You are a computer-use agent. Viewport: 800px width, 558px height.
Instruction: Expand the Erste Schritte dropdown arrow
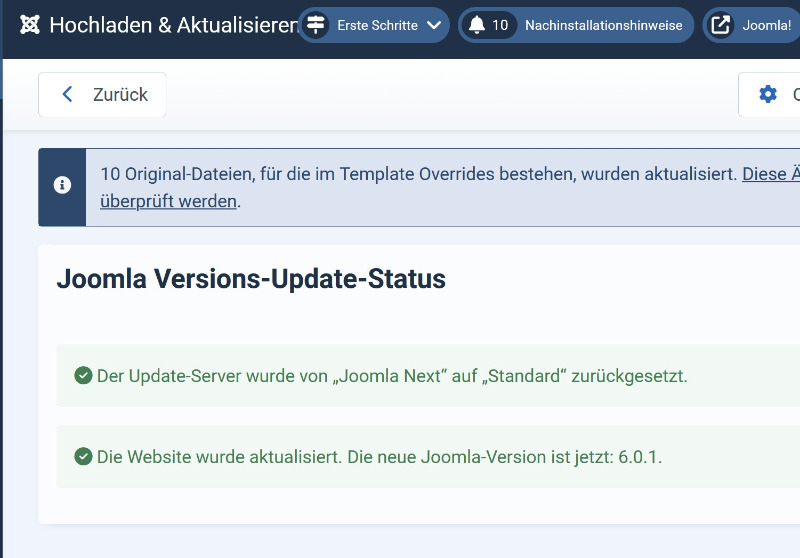[434, 25]
